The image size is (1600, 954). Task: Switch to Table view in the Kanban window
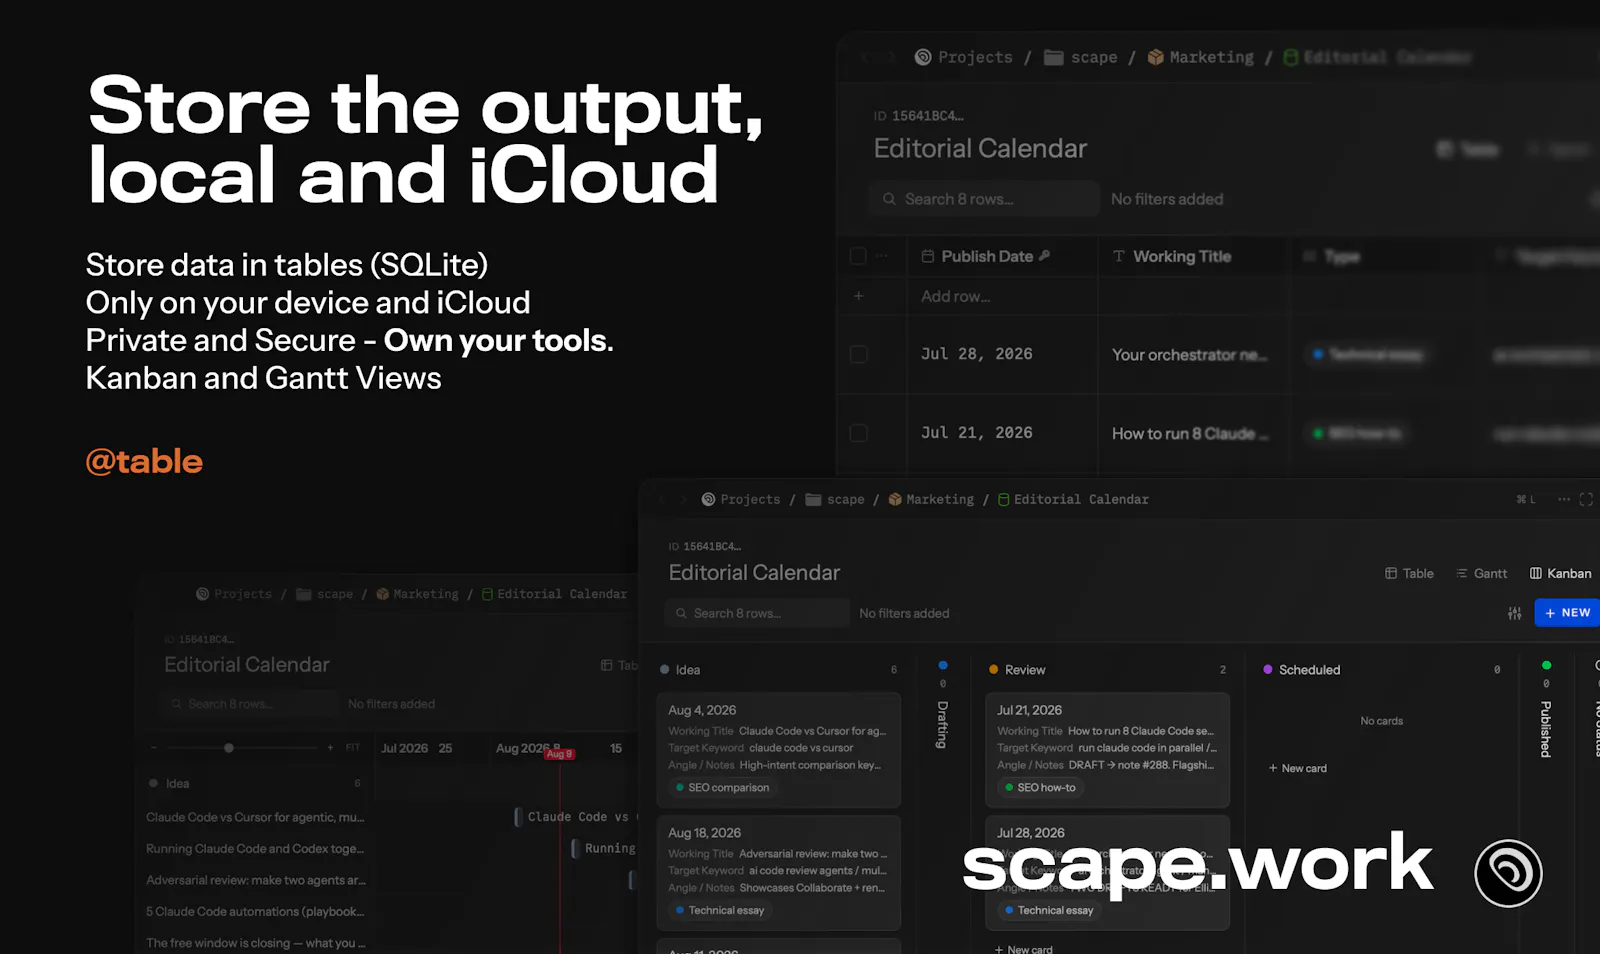[1409, 573]
